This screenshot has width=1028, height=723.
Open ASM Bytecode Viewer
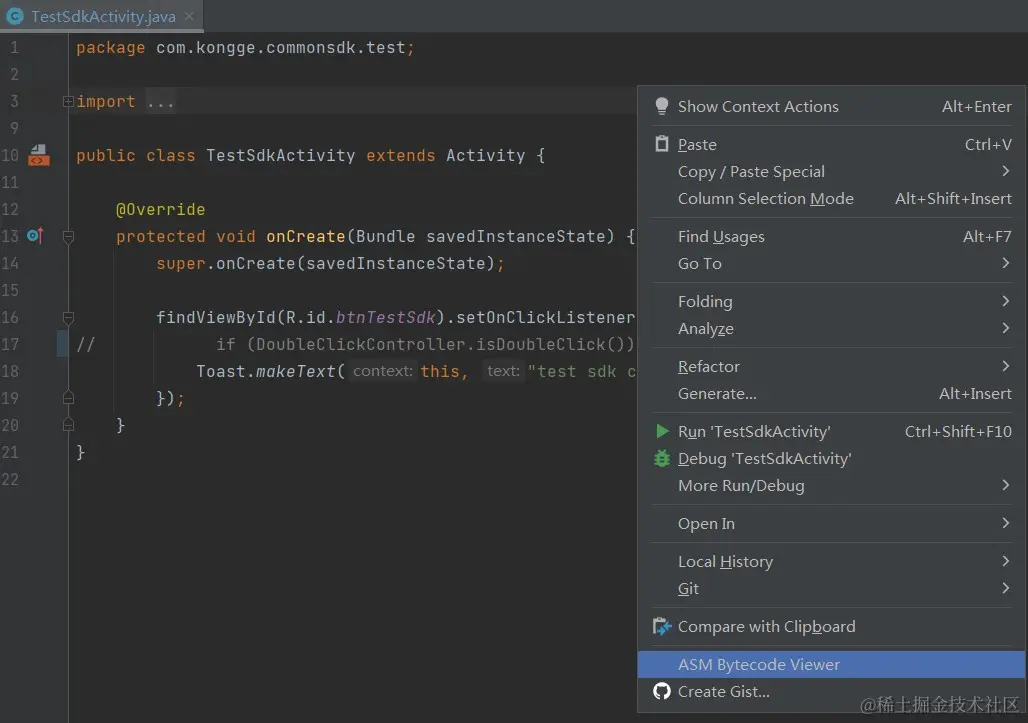click(x=831, y=665)
